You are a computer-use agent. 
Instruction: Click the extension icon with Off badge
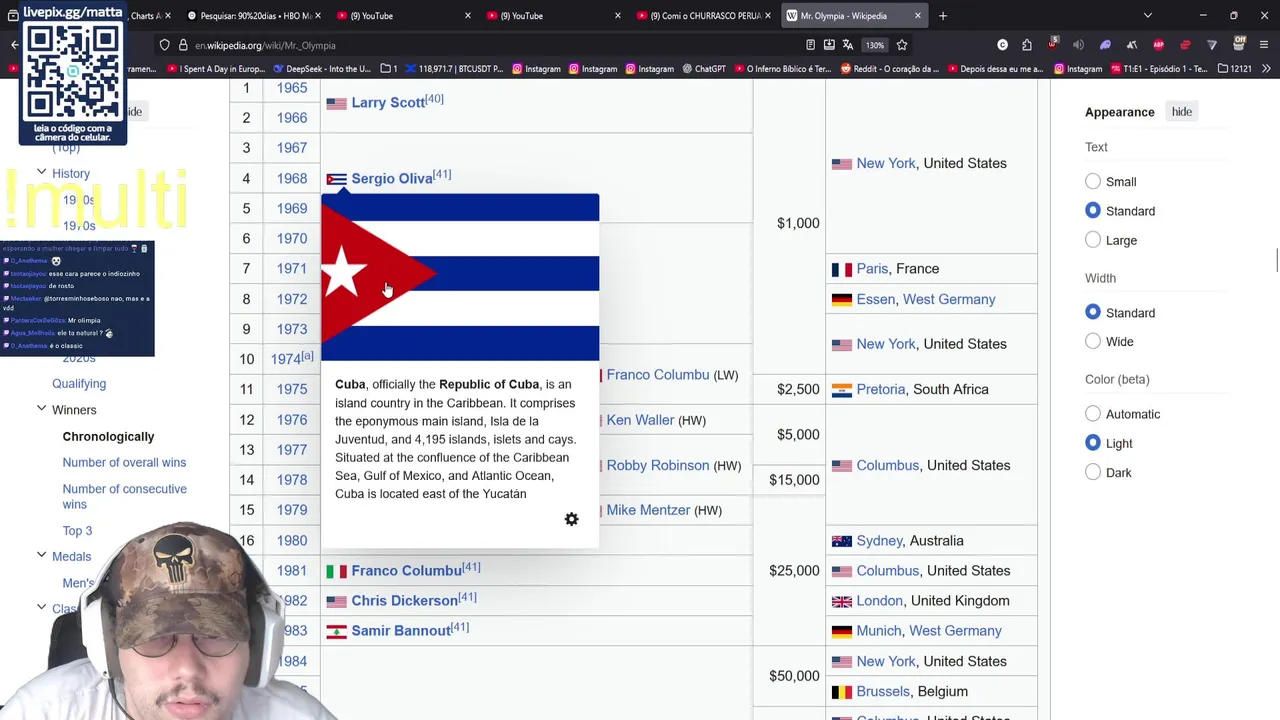(x=1239, y=44)
